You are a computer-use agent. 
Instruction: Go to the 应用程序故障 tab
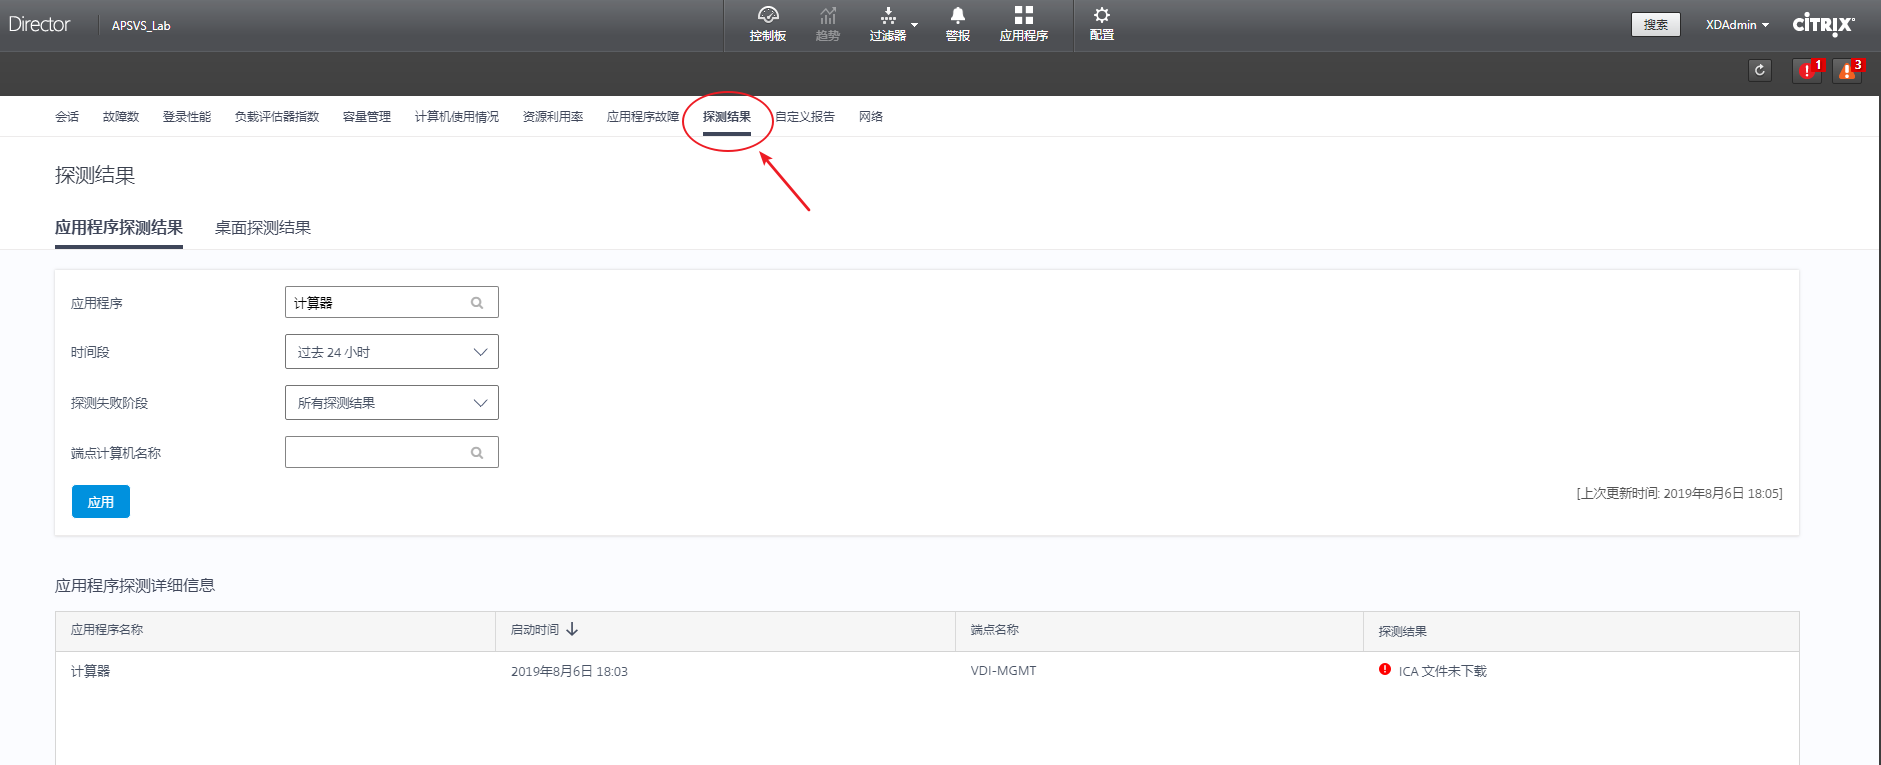pos(642,117)
